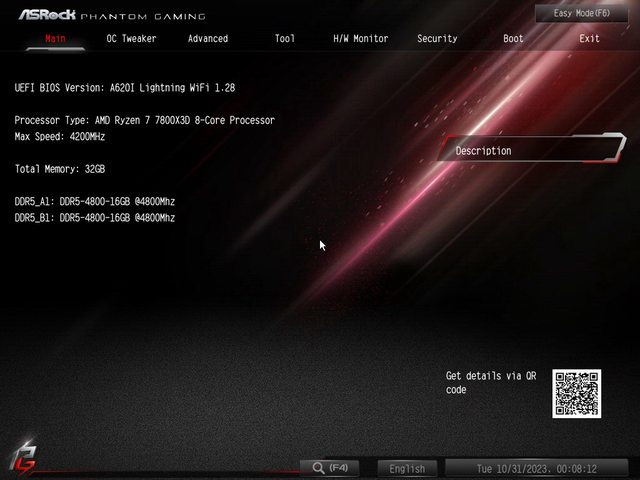The image size is (640, 480).
Task: Click the UEFI BIOS Version line
Action: click(x=124, y=89)
